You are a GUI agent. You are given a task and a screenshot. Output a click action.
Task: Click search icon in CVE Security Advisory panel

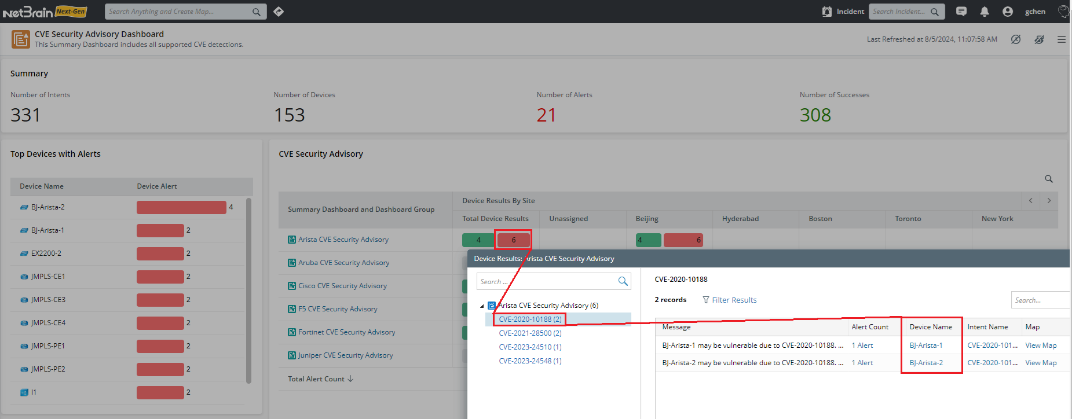click(1049, 178)
